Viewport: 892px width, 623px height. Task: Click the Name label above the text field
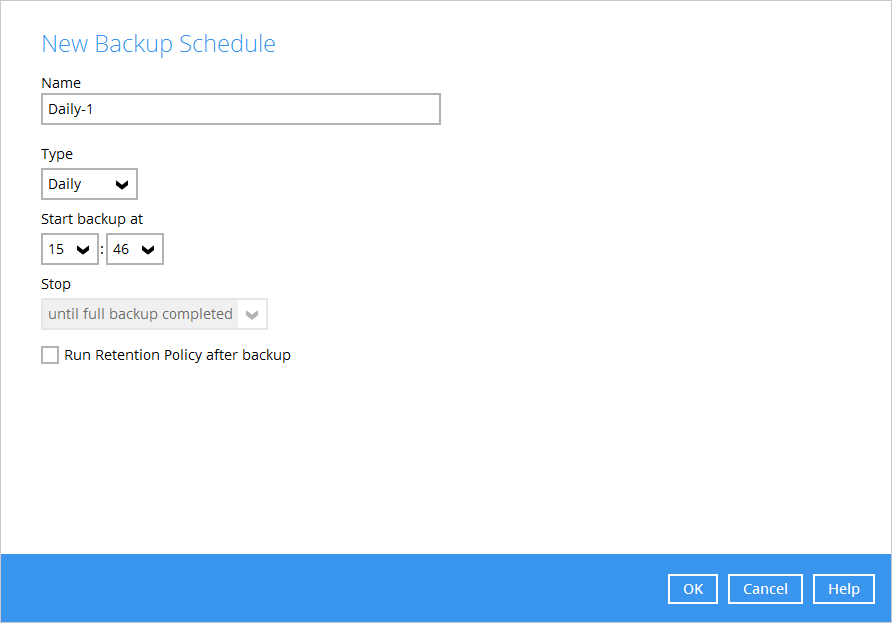point(61,83)
